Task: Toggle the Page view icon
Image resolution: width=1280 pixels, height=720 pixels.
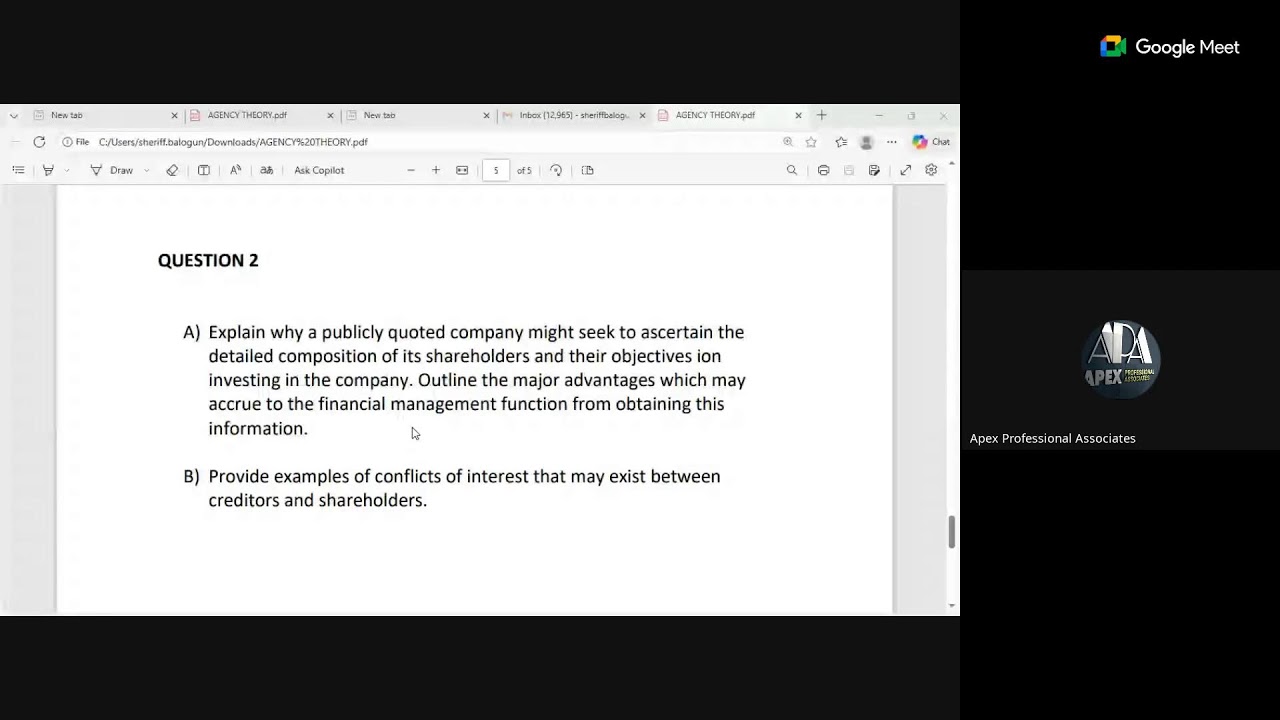Action: [588, 170]
